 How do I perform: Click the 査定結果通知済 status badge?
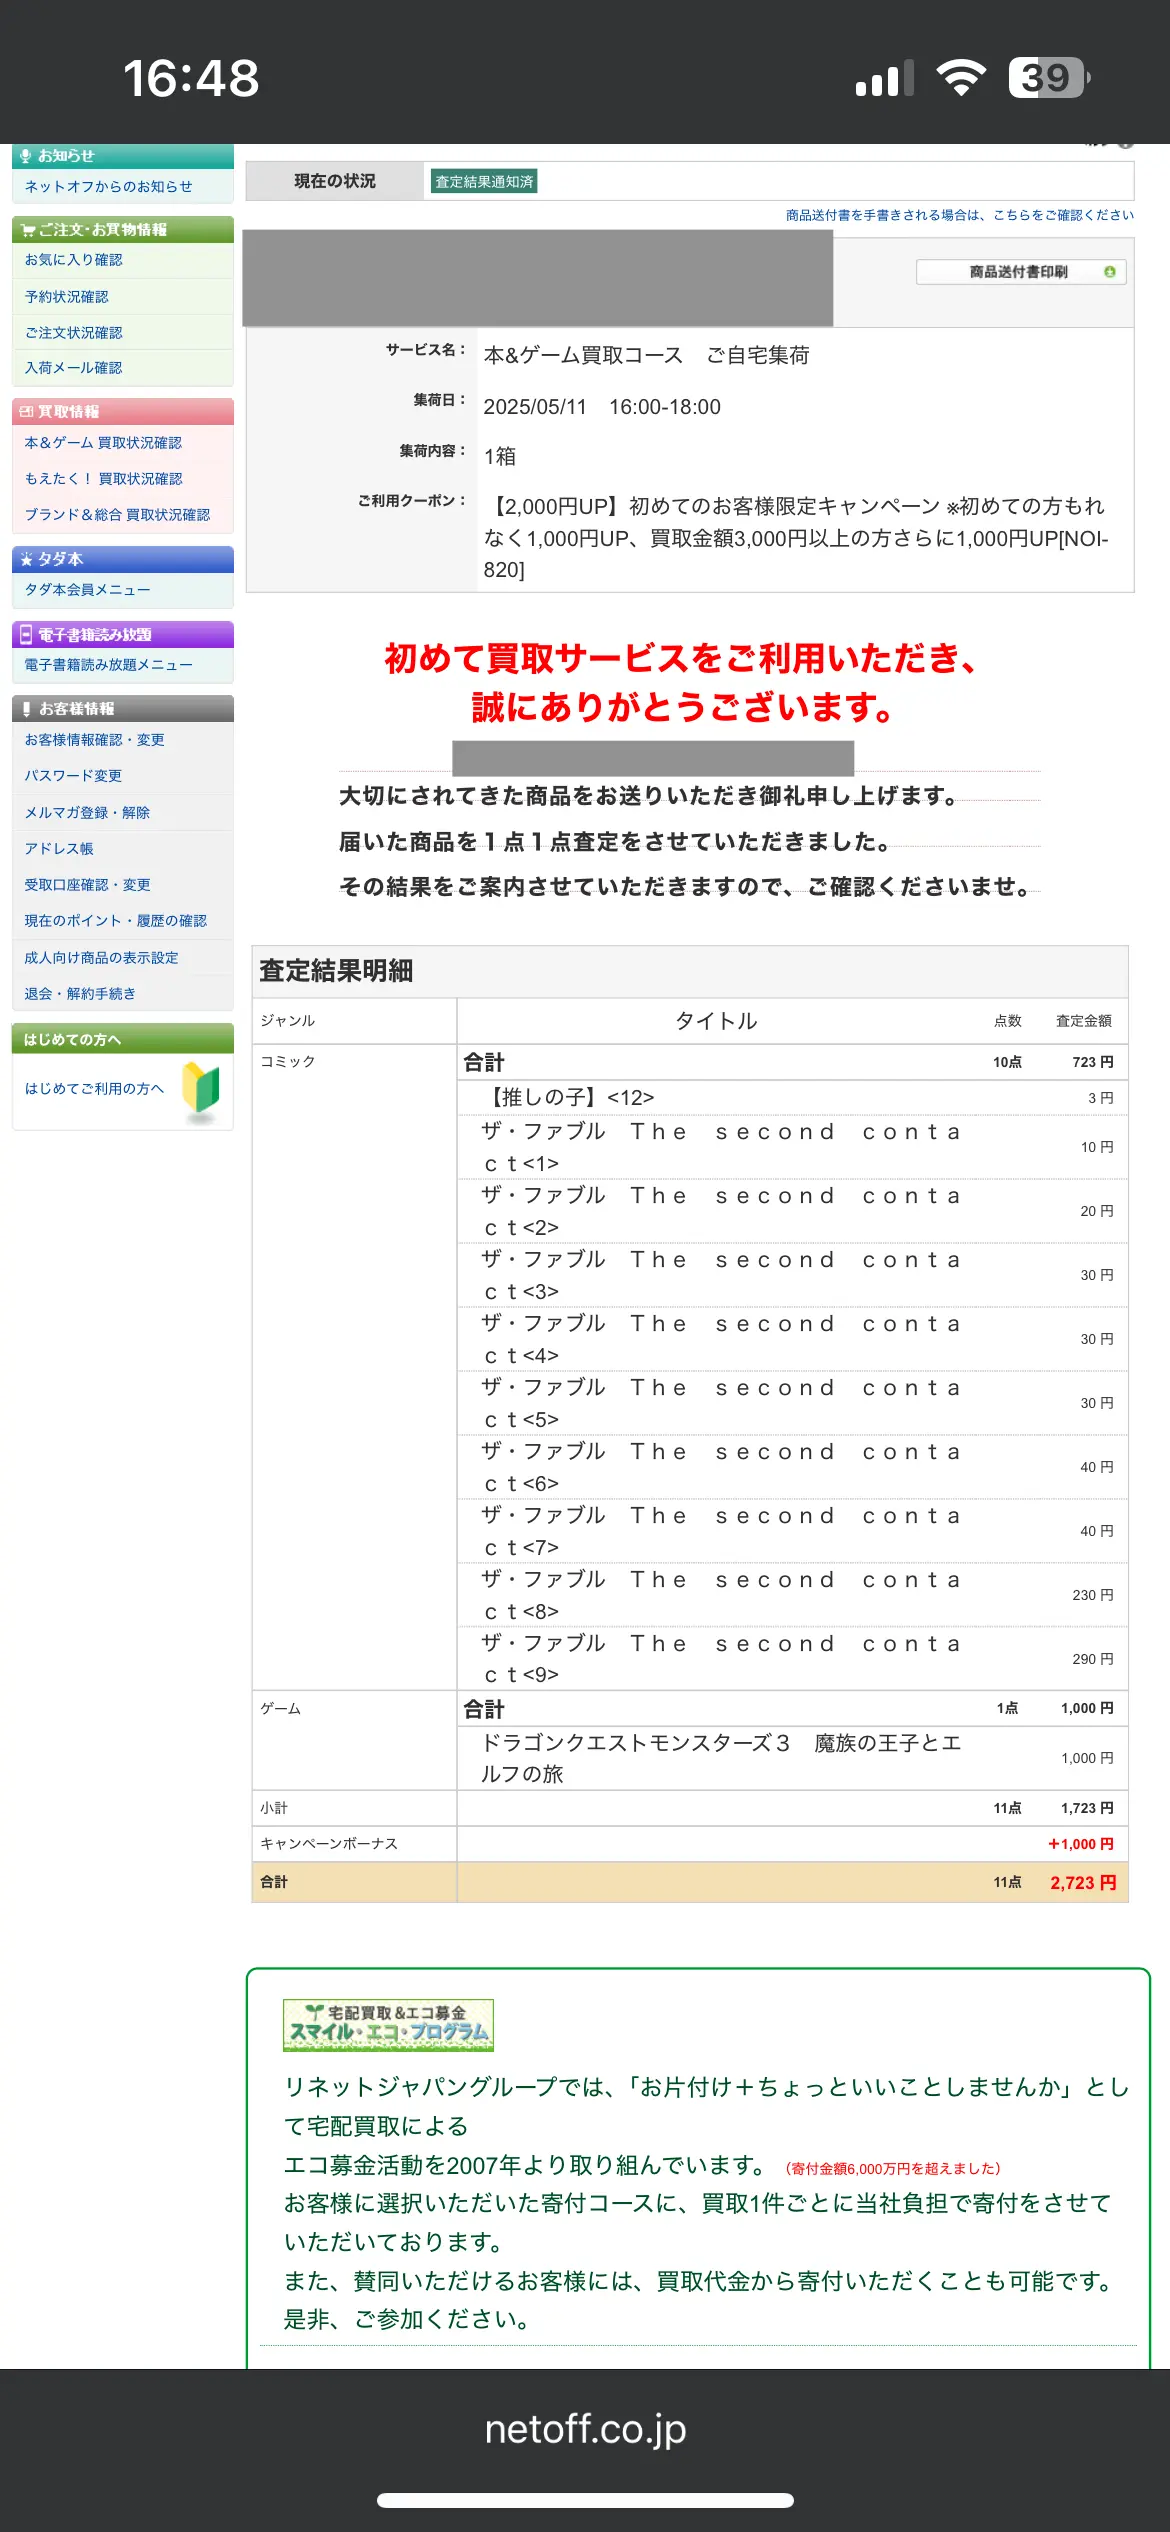(484, 181)
